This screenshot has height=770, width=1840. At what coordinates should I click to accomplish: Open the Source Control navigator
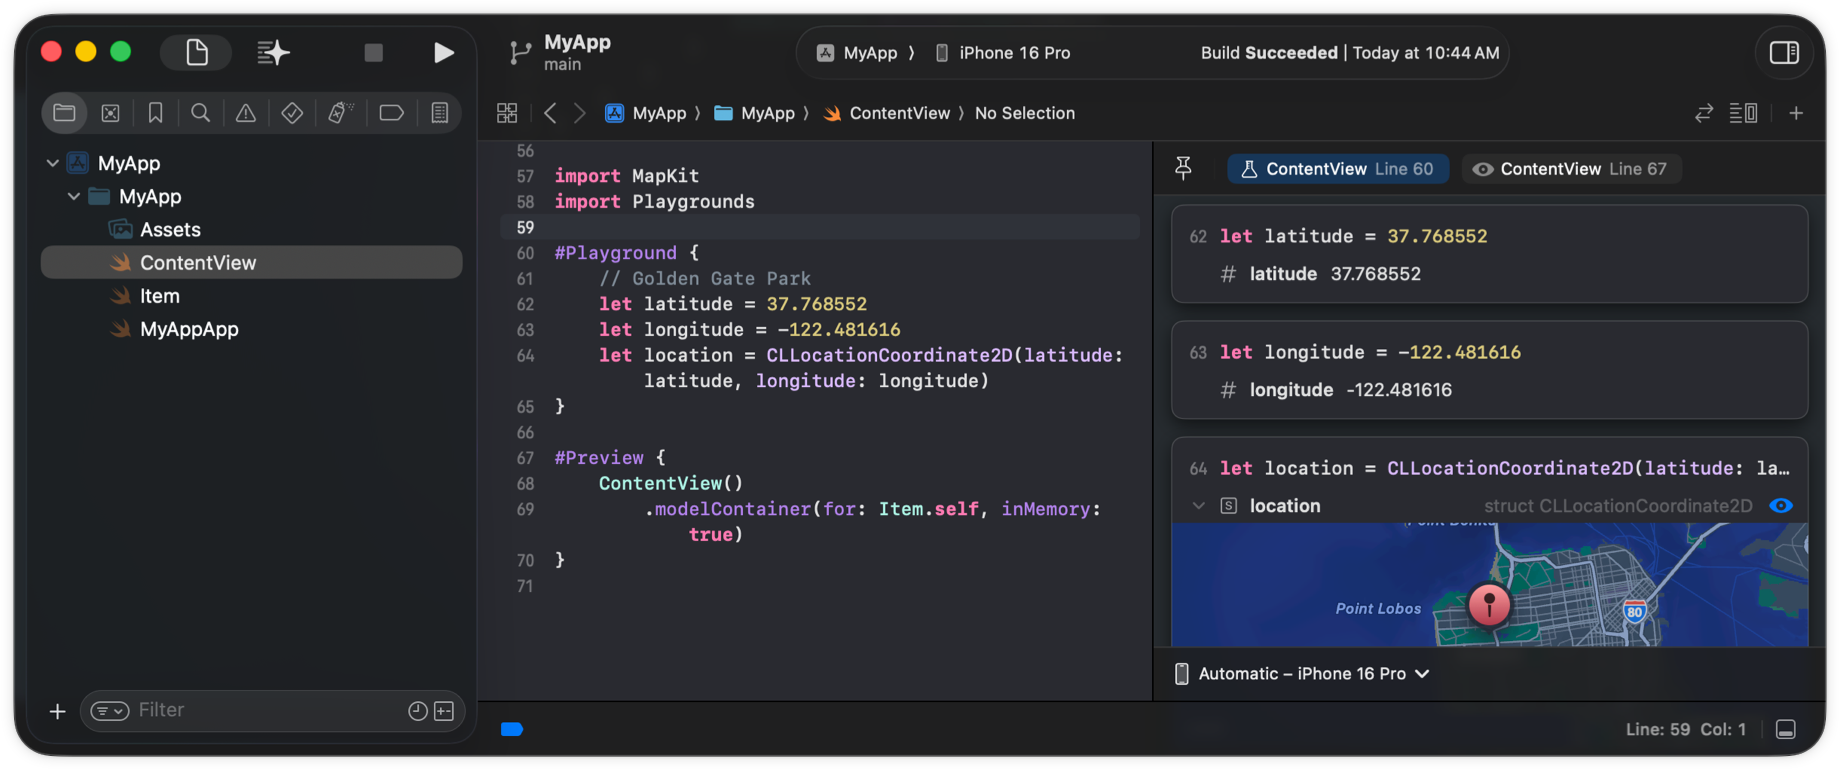pos(110,113)
